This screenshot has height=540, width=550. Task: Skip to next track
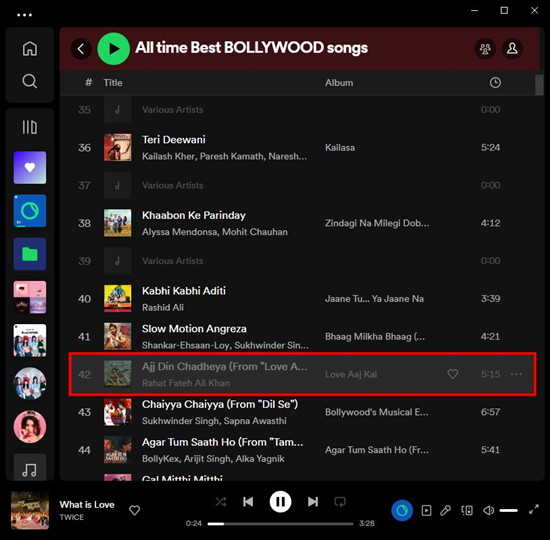coord(313,502)
